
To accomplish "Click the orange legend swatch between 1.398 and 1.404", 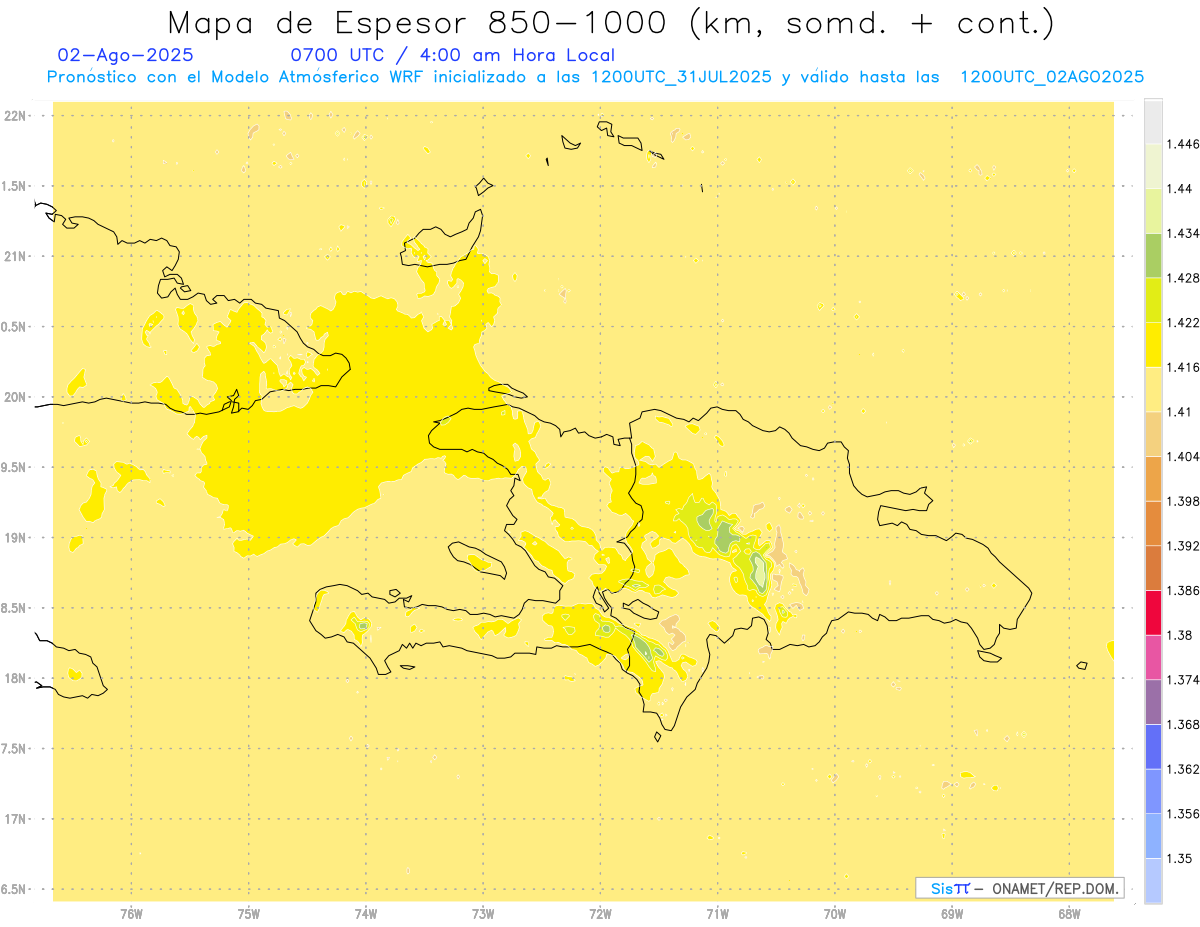I will click(x=1153, y=479).
